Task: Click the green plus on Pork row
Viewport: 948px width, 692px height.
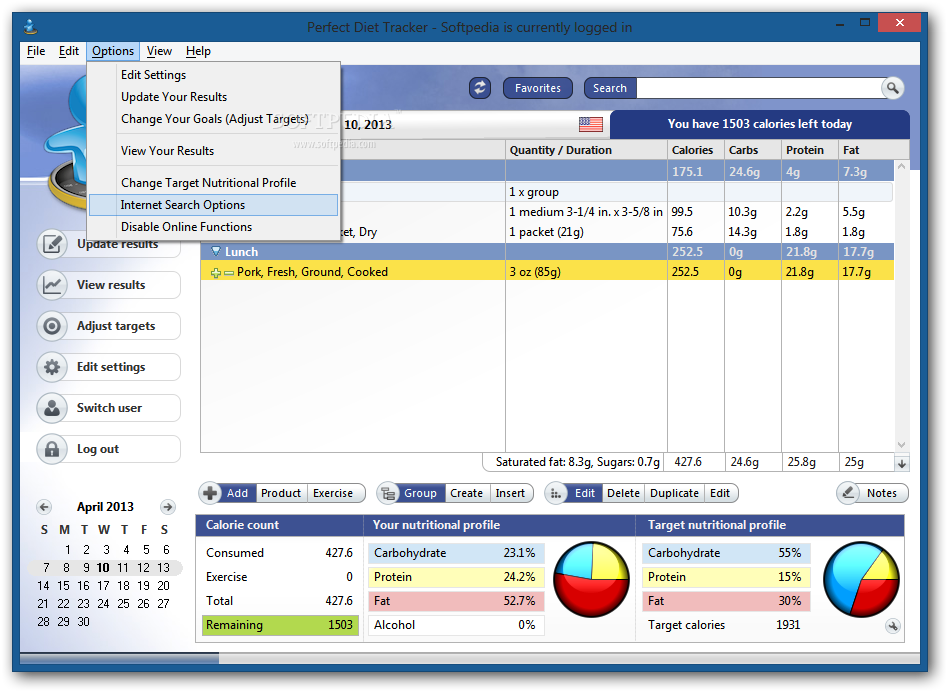Action: pos(216,273)
